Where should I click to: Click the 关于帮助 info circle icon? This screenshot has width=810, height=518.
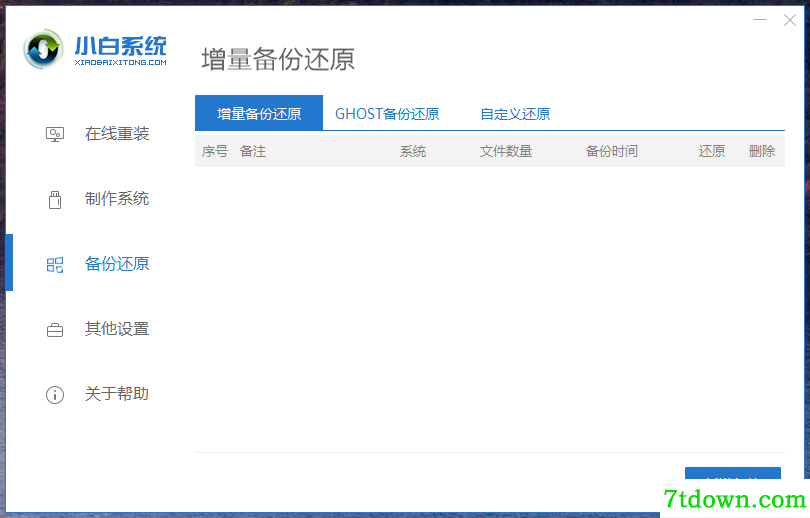[55, 395]
